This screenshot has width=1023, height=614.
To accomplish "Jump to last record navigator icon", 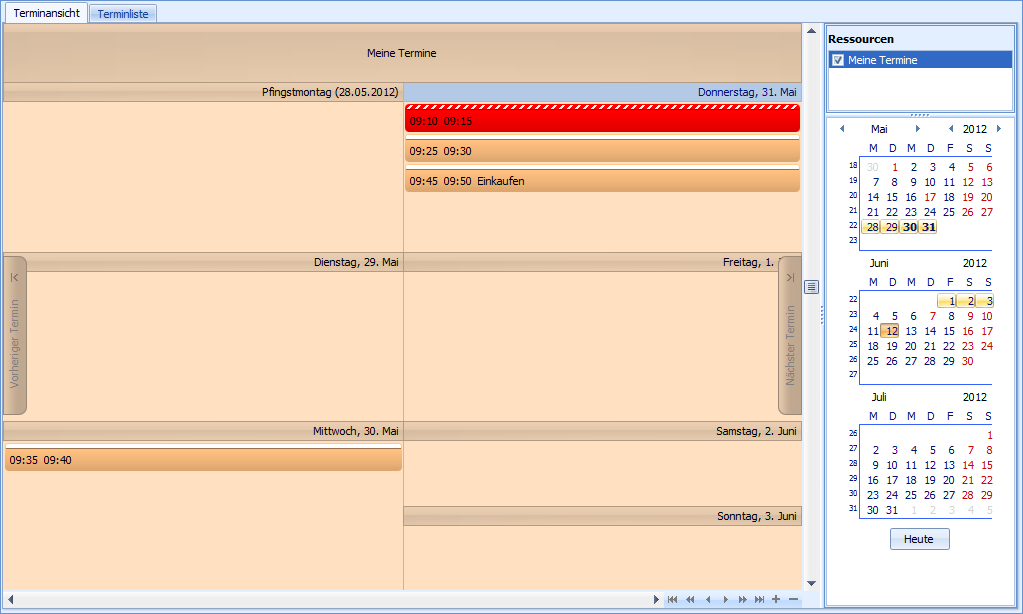I will (x=759, y=599).
